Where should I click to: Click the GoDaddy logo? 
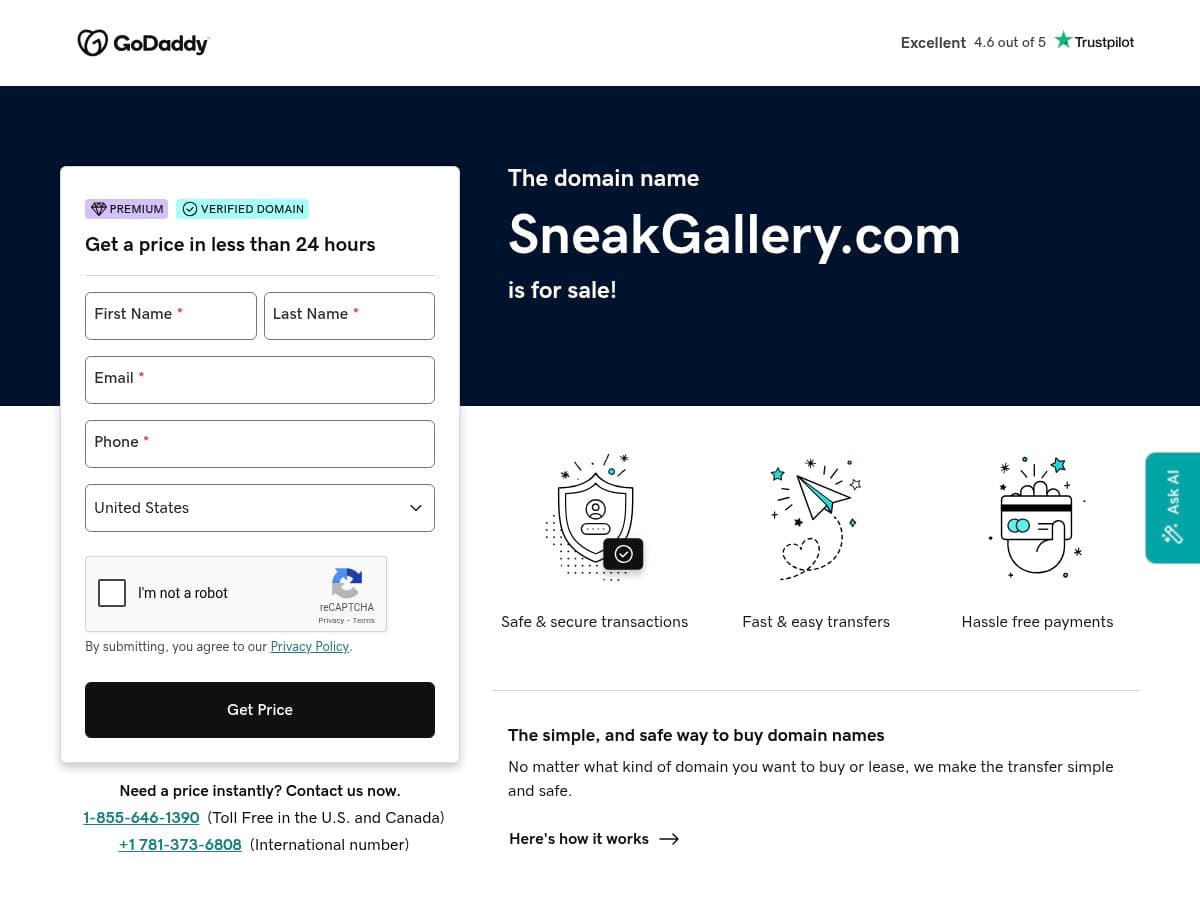(143, 42)
